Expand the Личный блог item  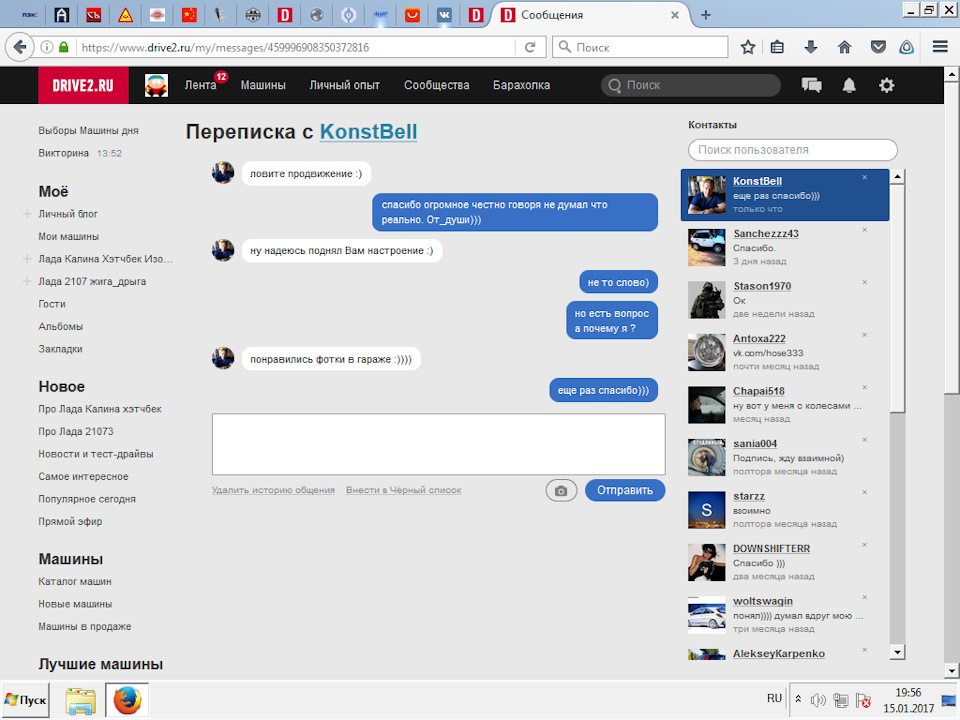[x=27, y=214]
